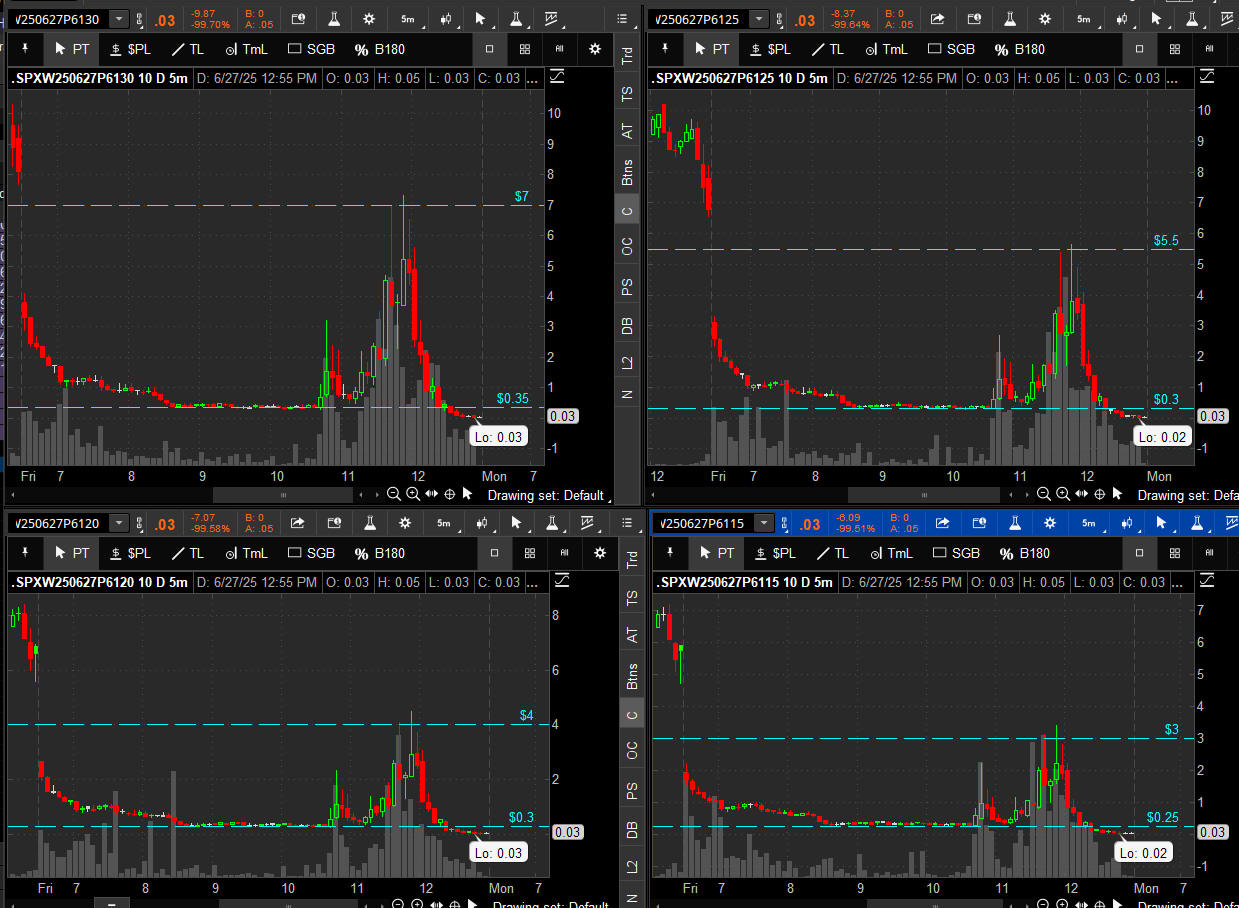Open symbol dropdown for 250627P6115
The width and height of the screenshot is (1239, 908).
click(764, 523)
